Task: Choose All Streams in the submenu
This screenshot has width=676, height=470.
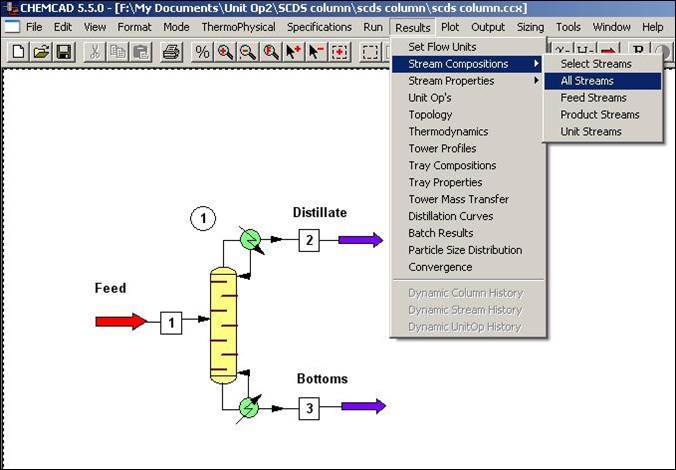Action: 603,81
